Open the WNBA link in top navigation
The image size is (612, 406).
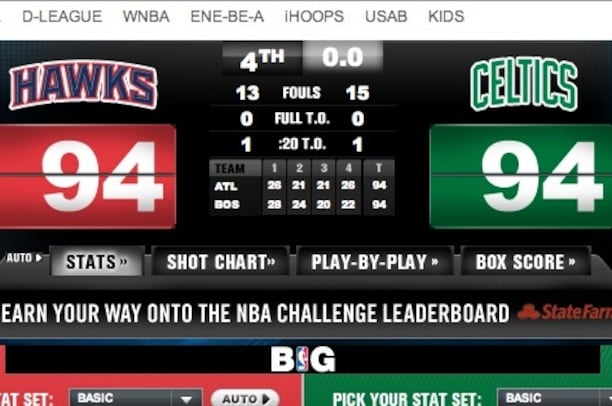[x=146, y=16]
